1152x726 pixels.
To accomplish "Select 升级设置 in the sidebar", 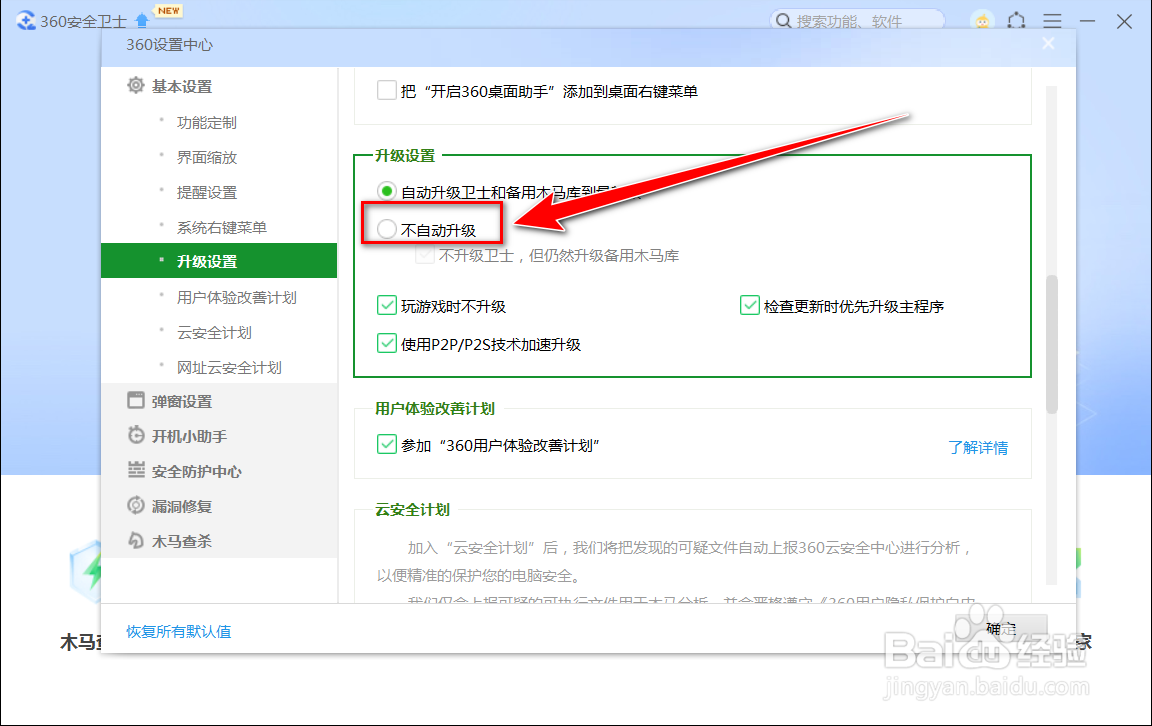I will (219, 261).
